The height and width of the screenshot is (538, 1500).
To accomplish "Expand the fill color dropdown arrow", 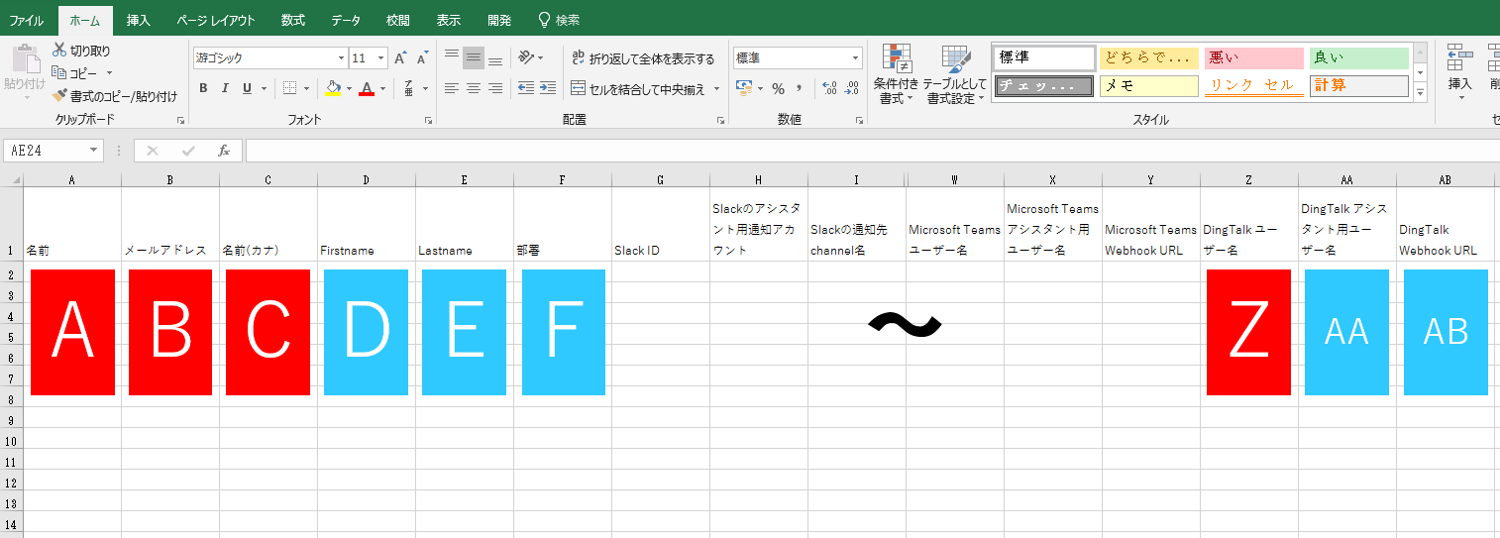I will click(348, 88).
